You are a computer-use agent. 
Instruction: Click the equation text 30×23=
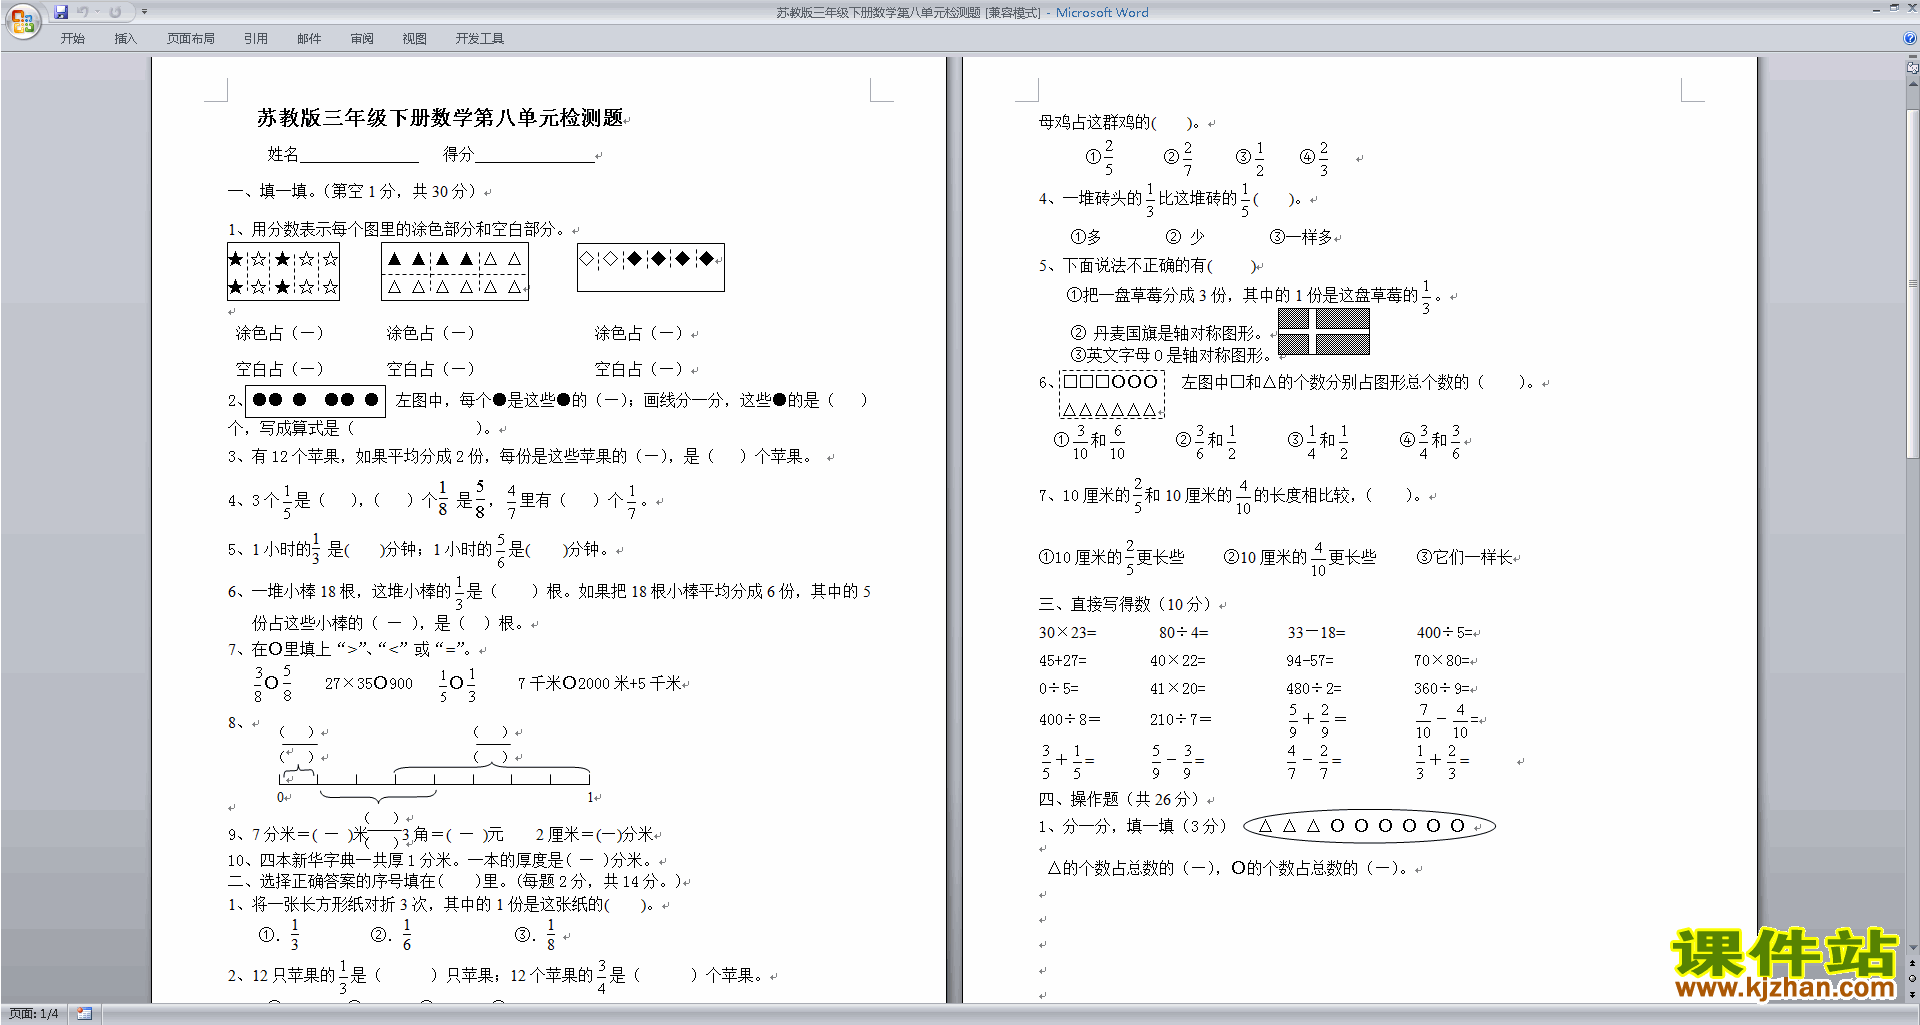pyautogui.click(x=1067, y=633)
